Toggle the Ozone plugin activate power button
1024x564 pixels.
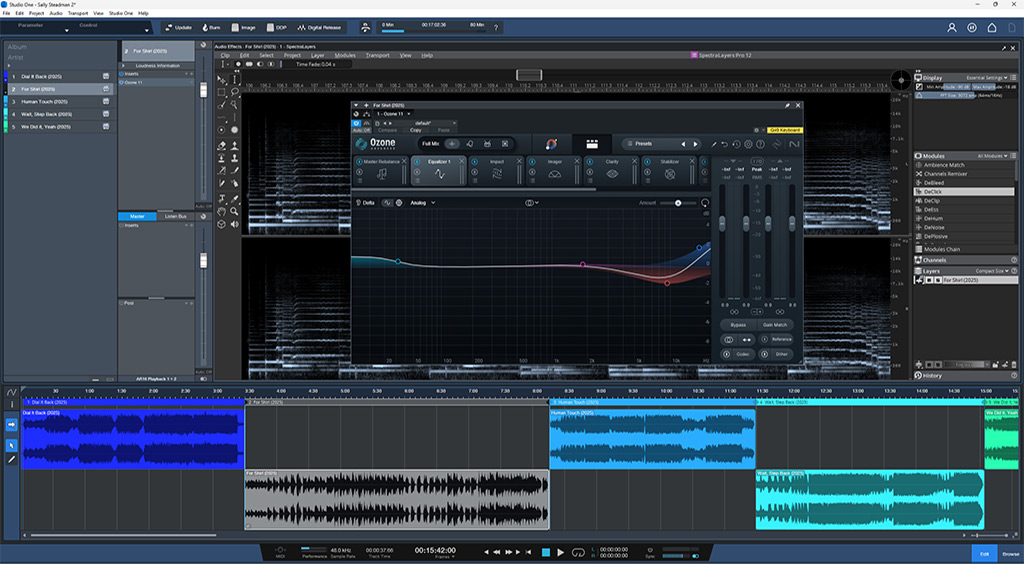(357, 123)
